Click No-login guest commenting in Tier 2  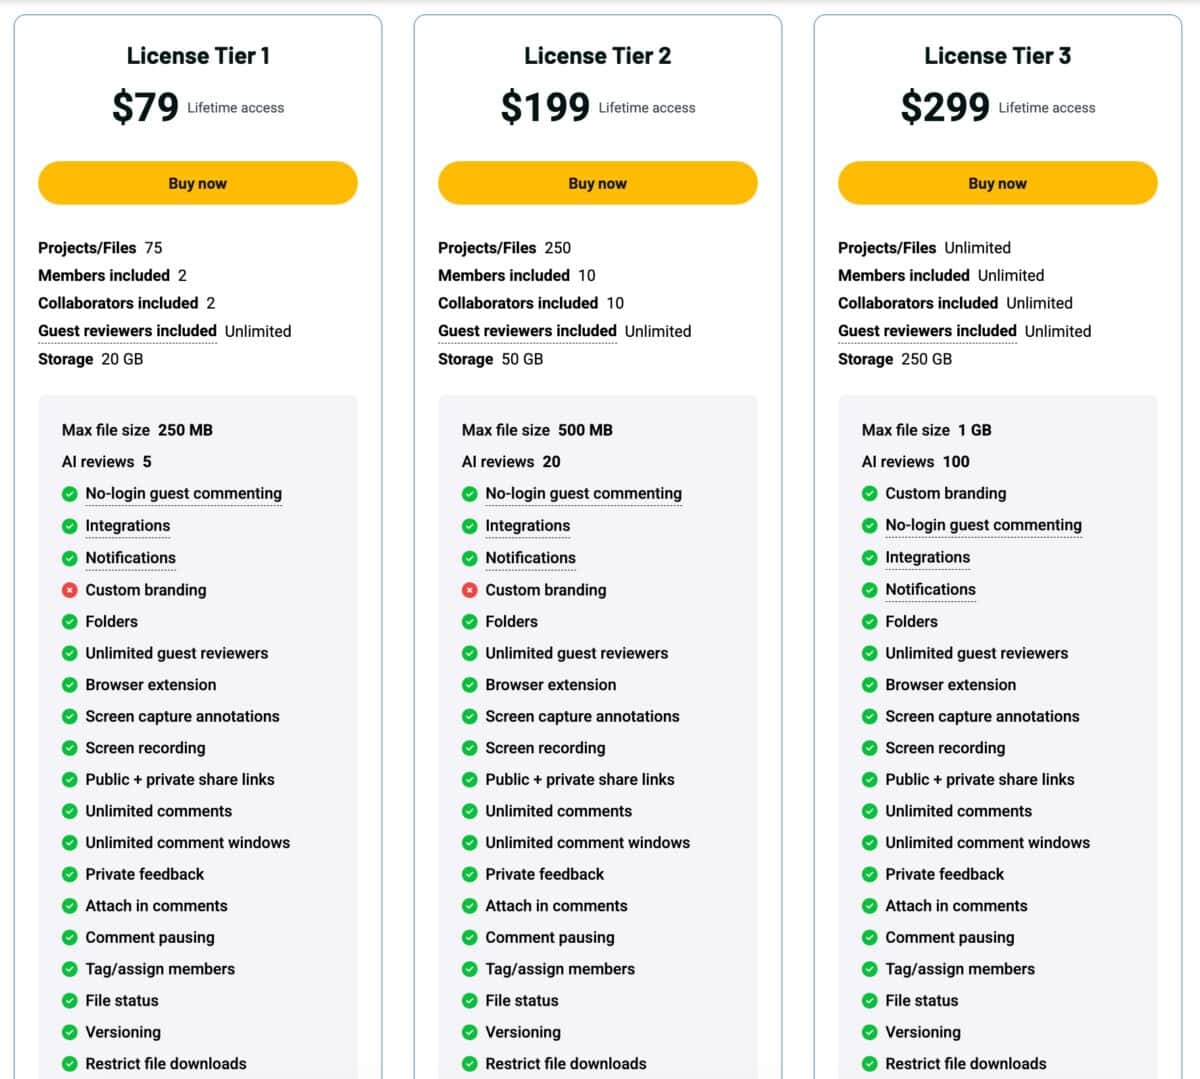tap(583, 493)
